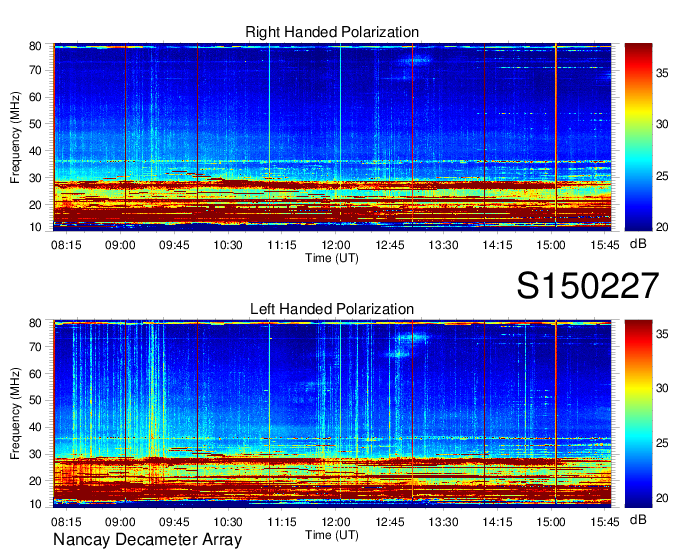This screenshot has height=552, width=680.
Task: Click 14:15 time tick under Left Handed plot
Action: [497, 522]
